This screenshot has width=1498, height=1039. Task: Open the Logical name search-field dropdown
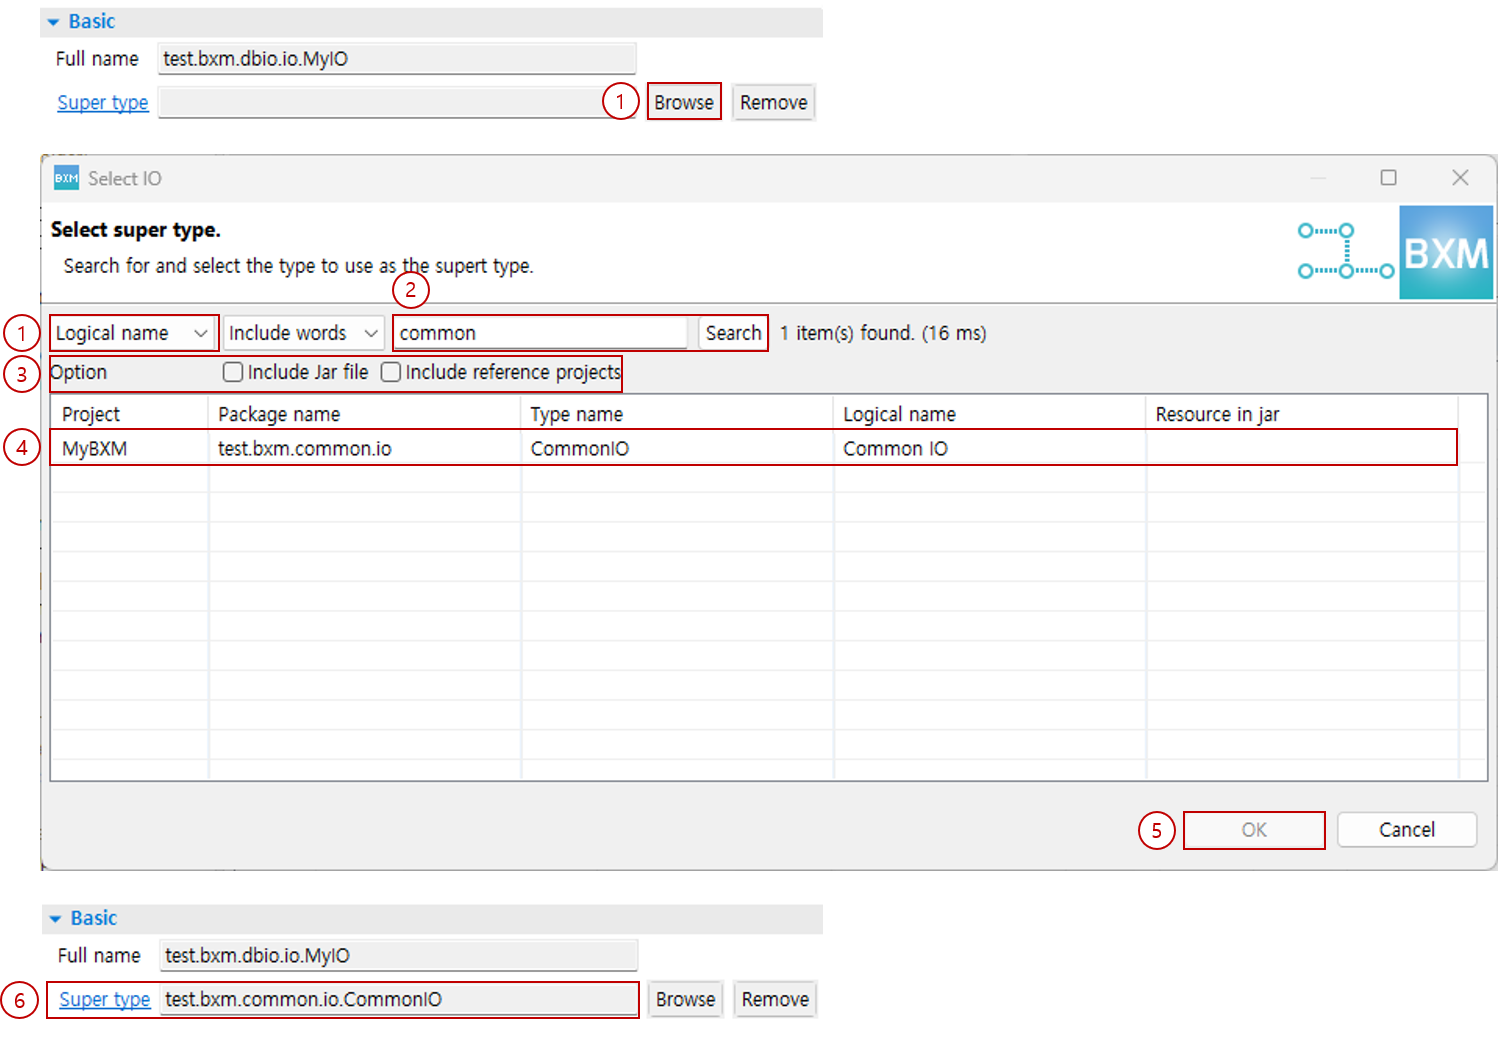pos(133,333)
